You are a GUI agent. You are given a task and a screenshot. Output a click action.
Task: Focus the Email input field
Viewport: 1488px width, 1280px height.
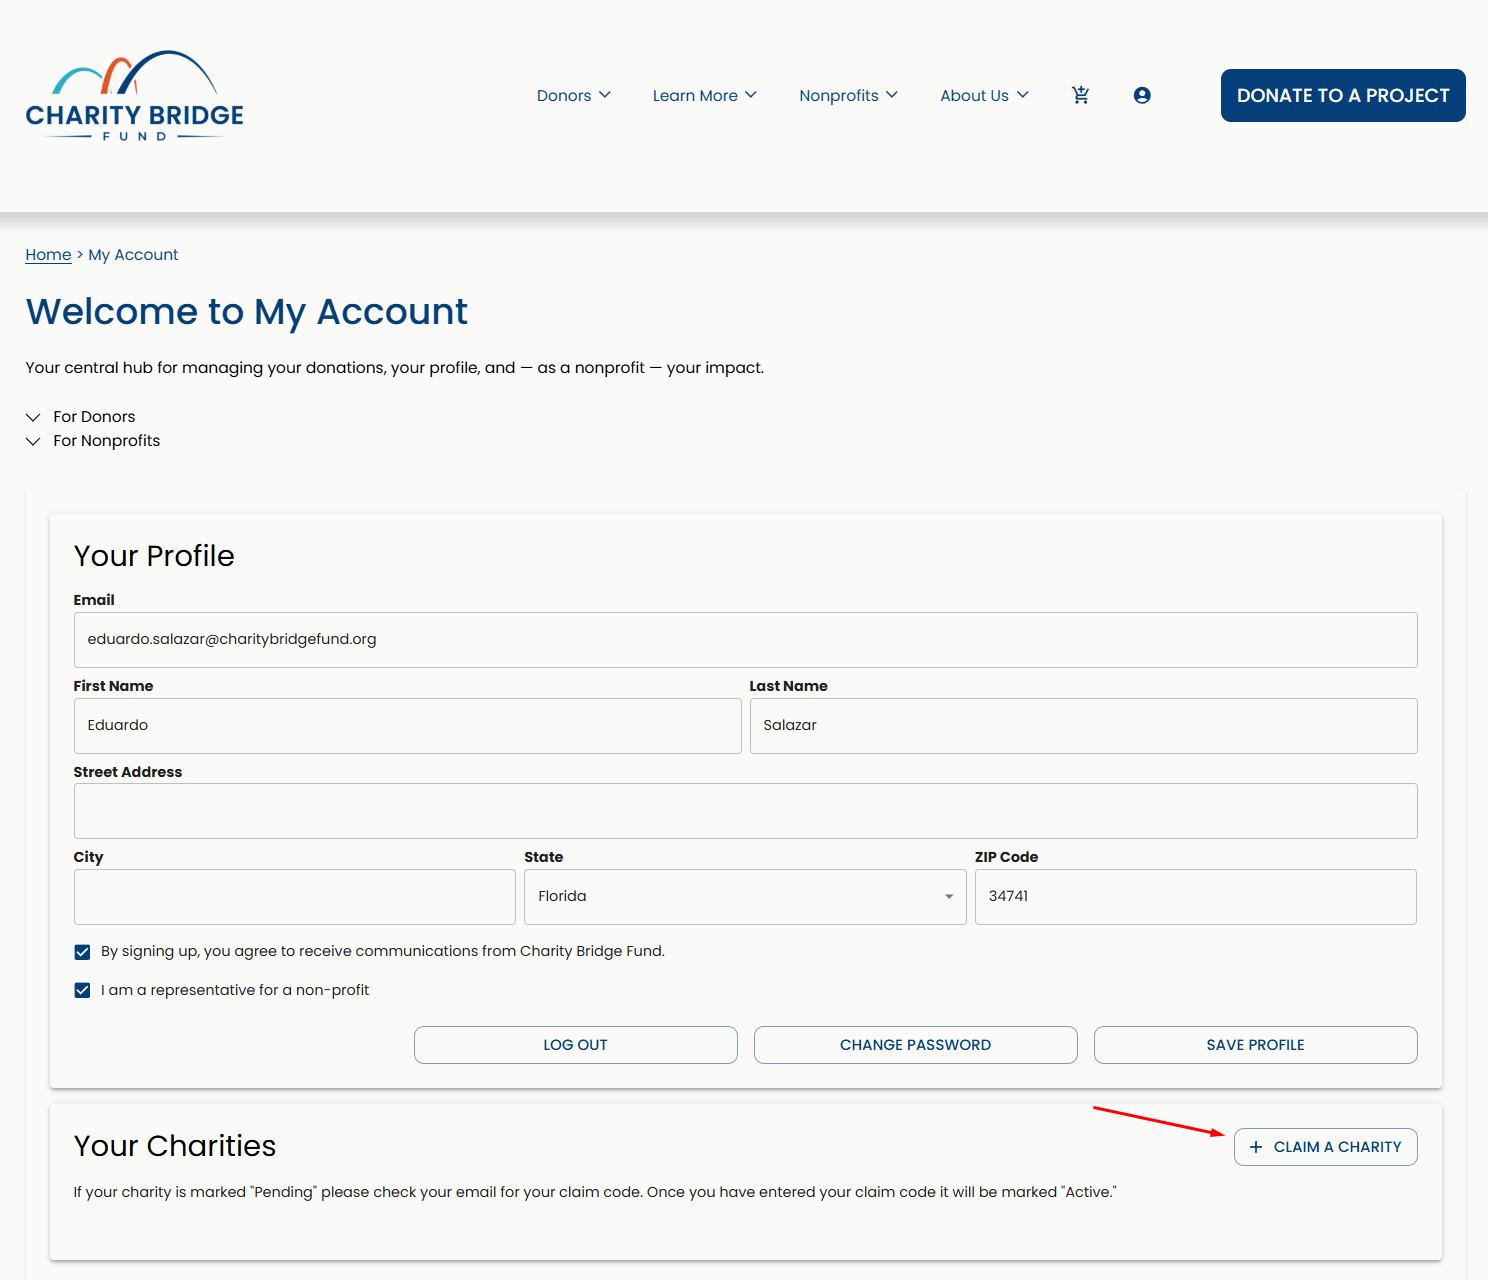[x=746, y=640]
